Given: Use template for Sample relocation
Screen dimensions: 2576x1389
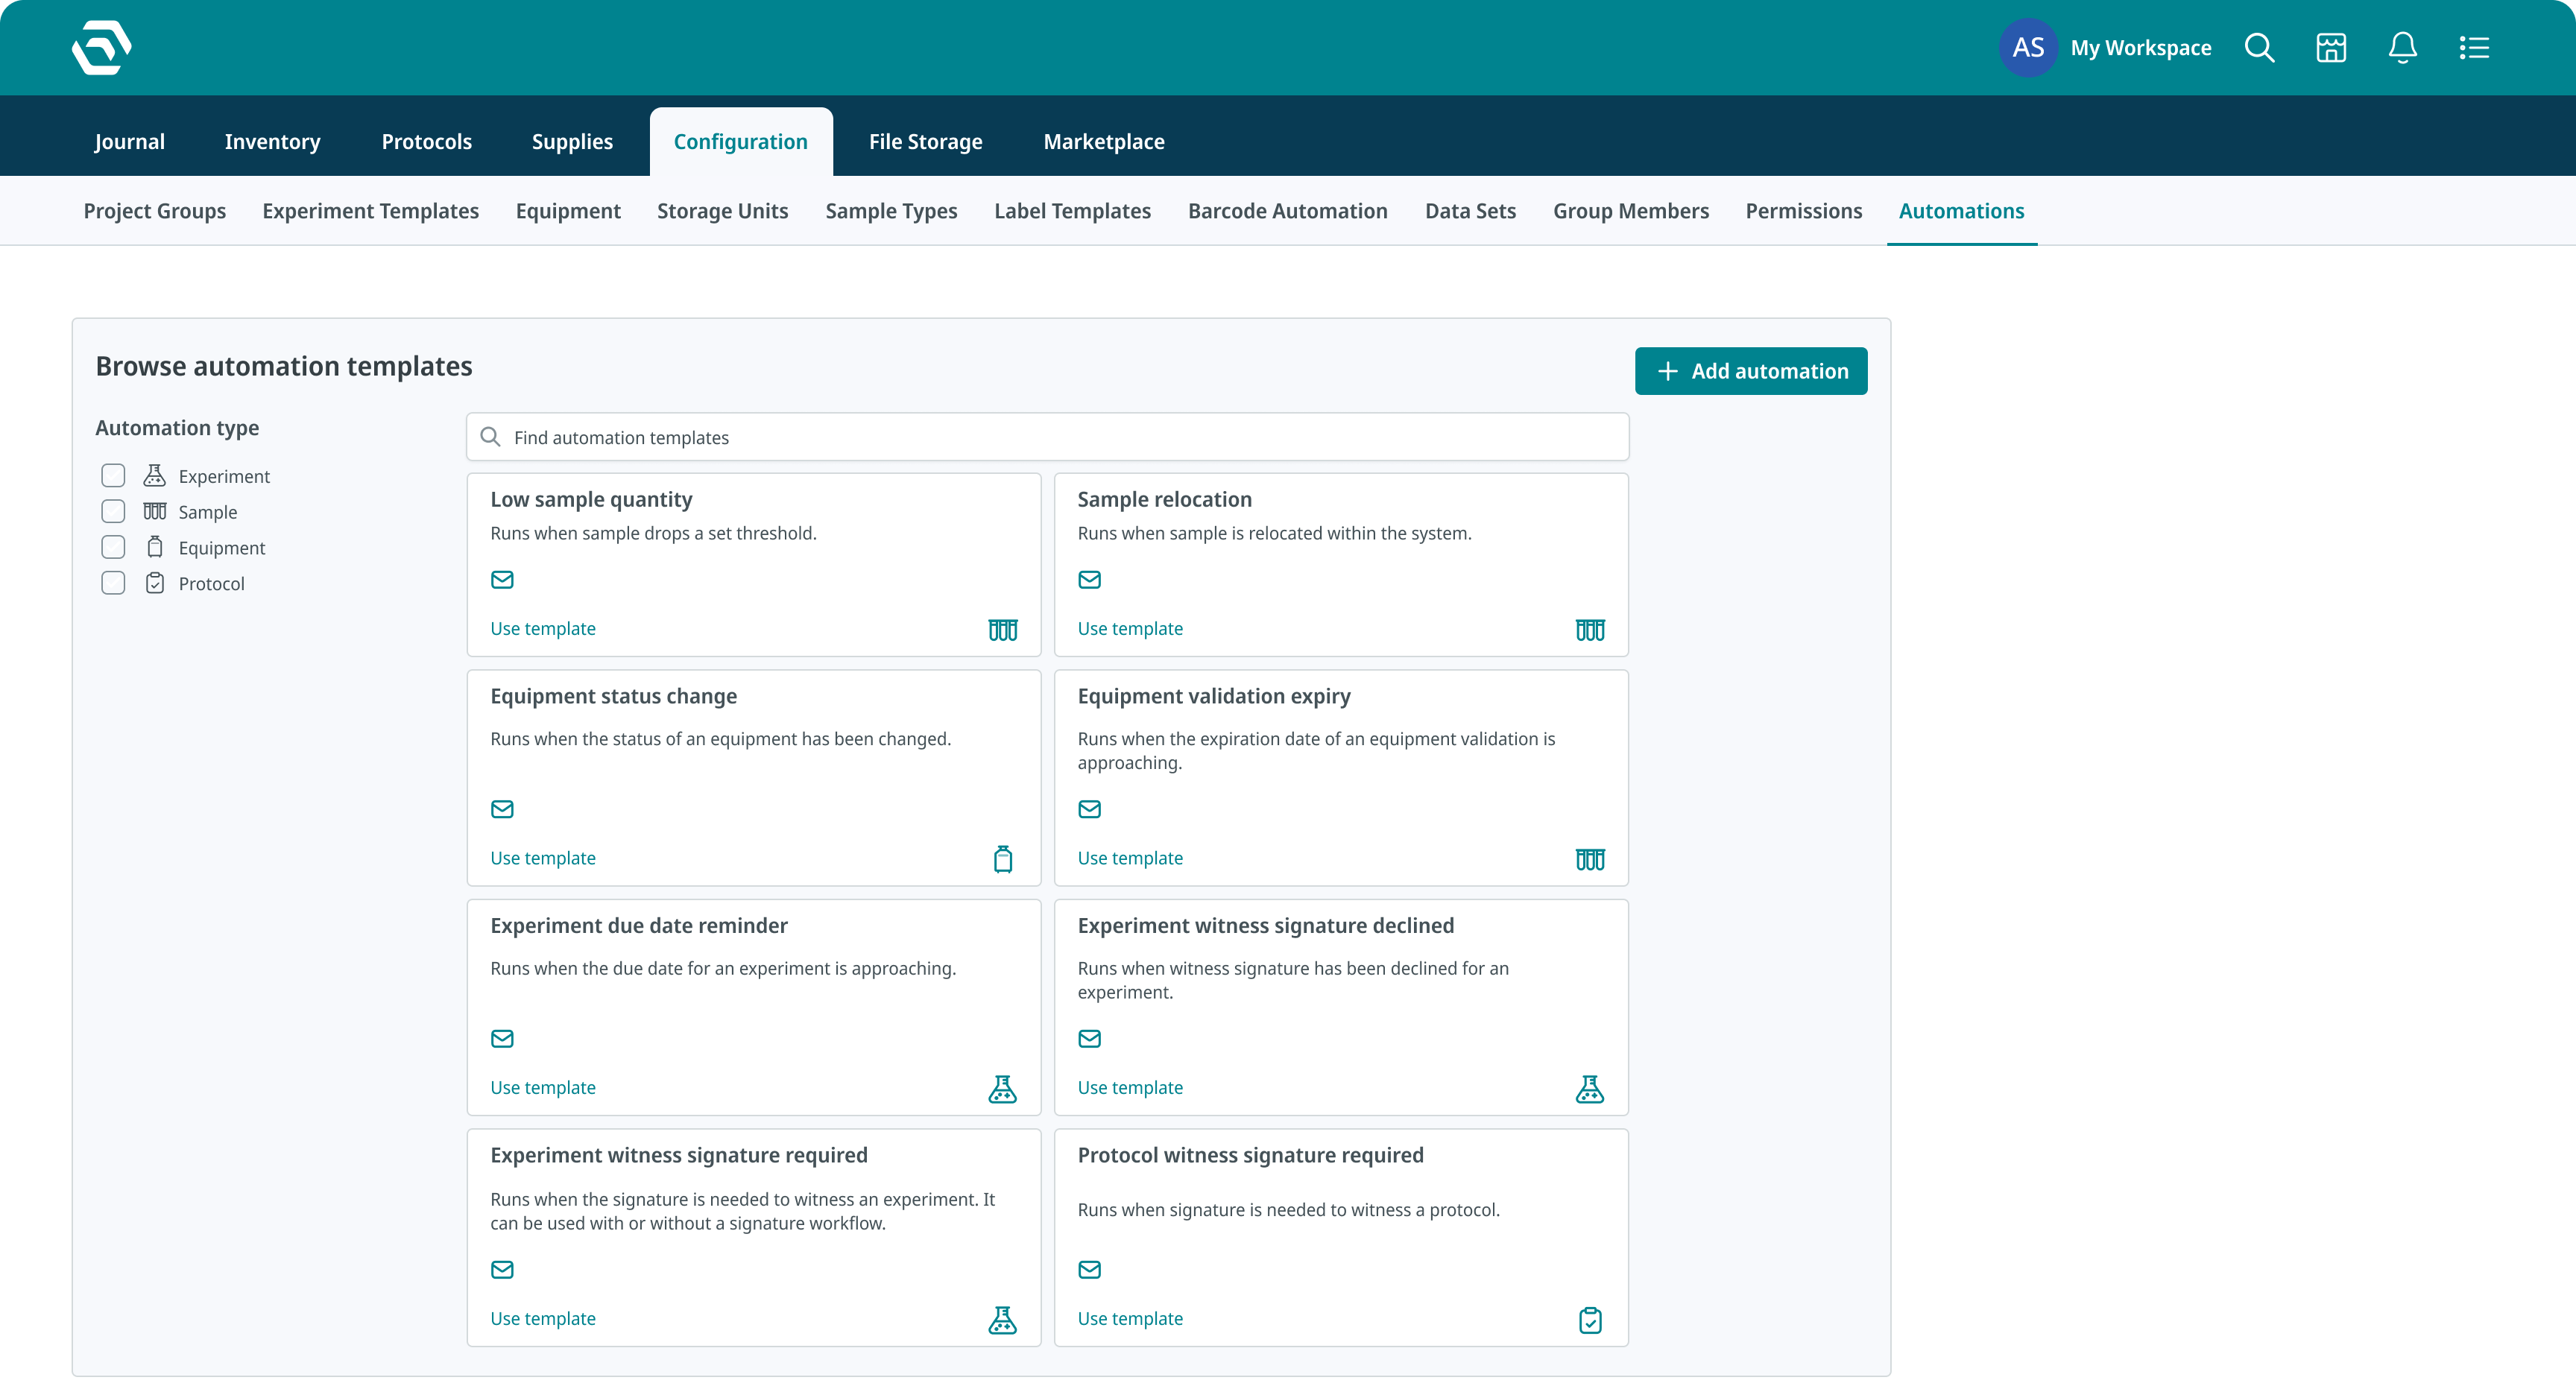Looking at the screenshot, I should click(1130, 629).
